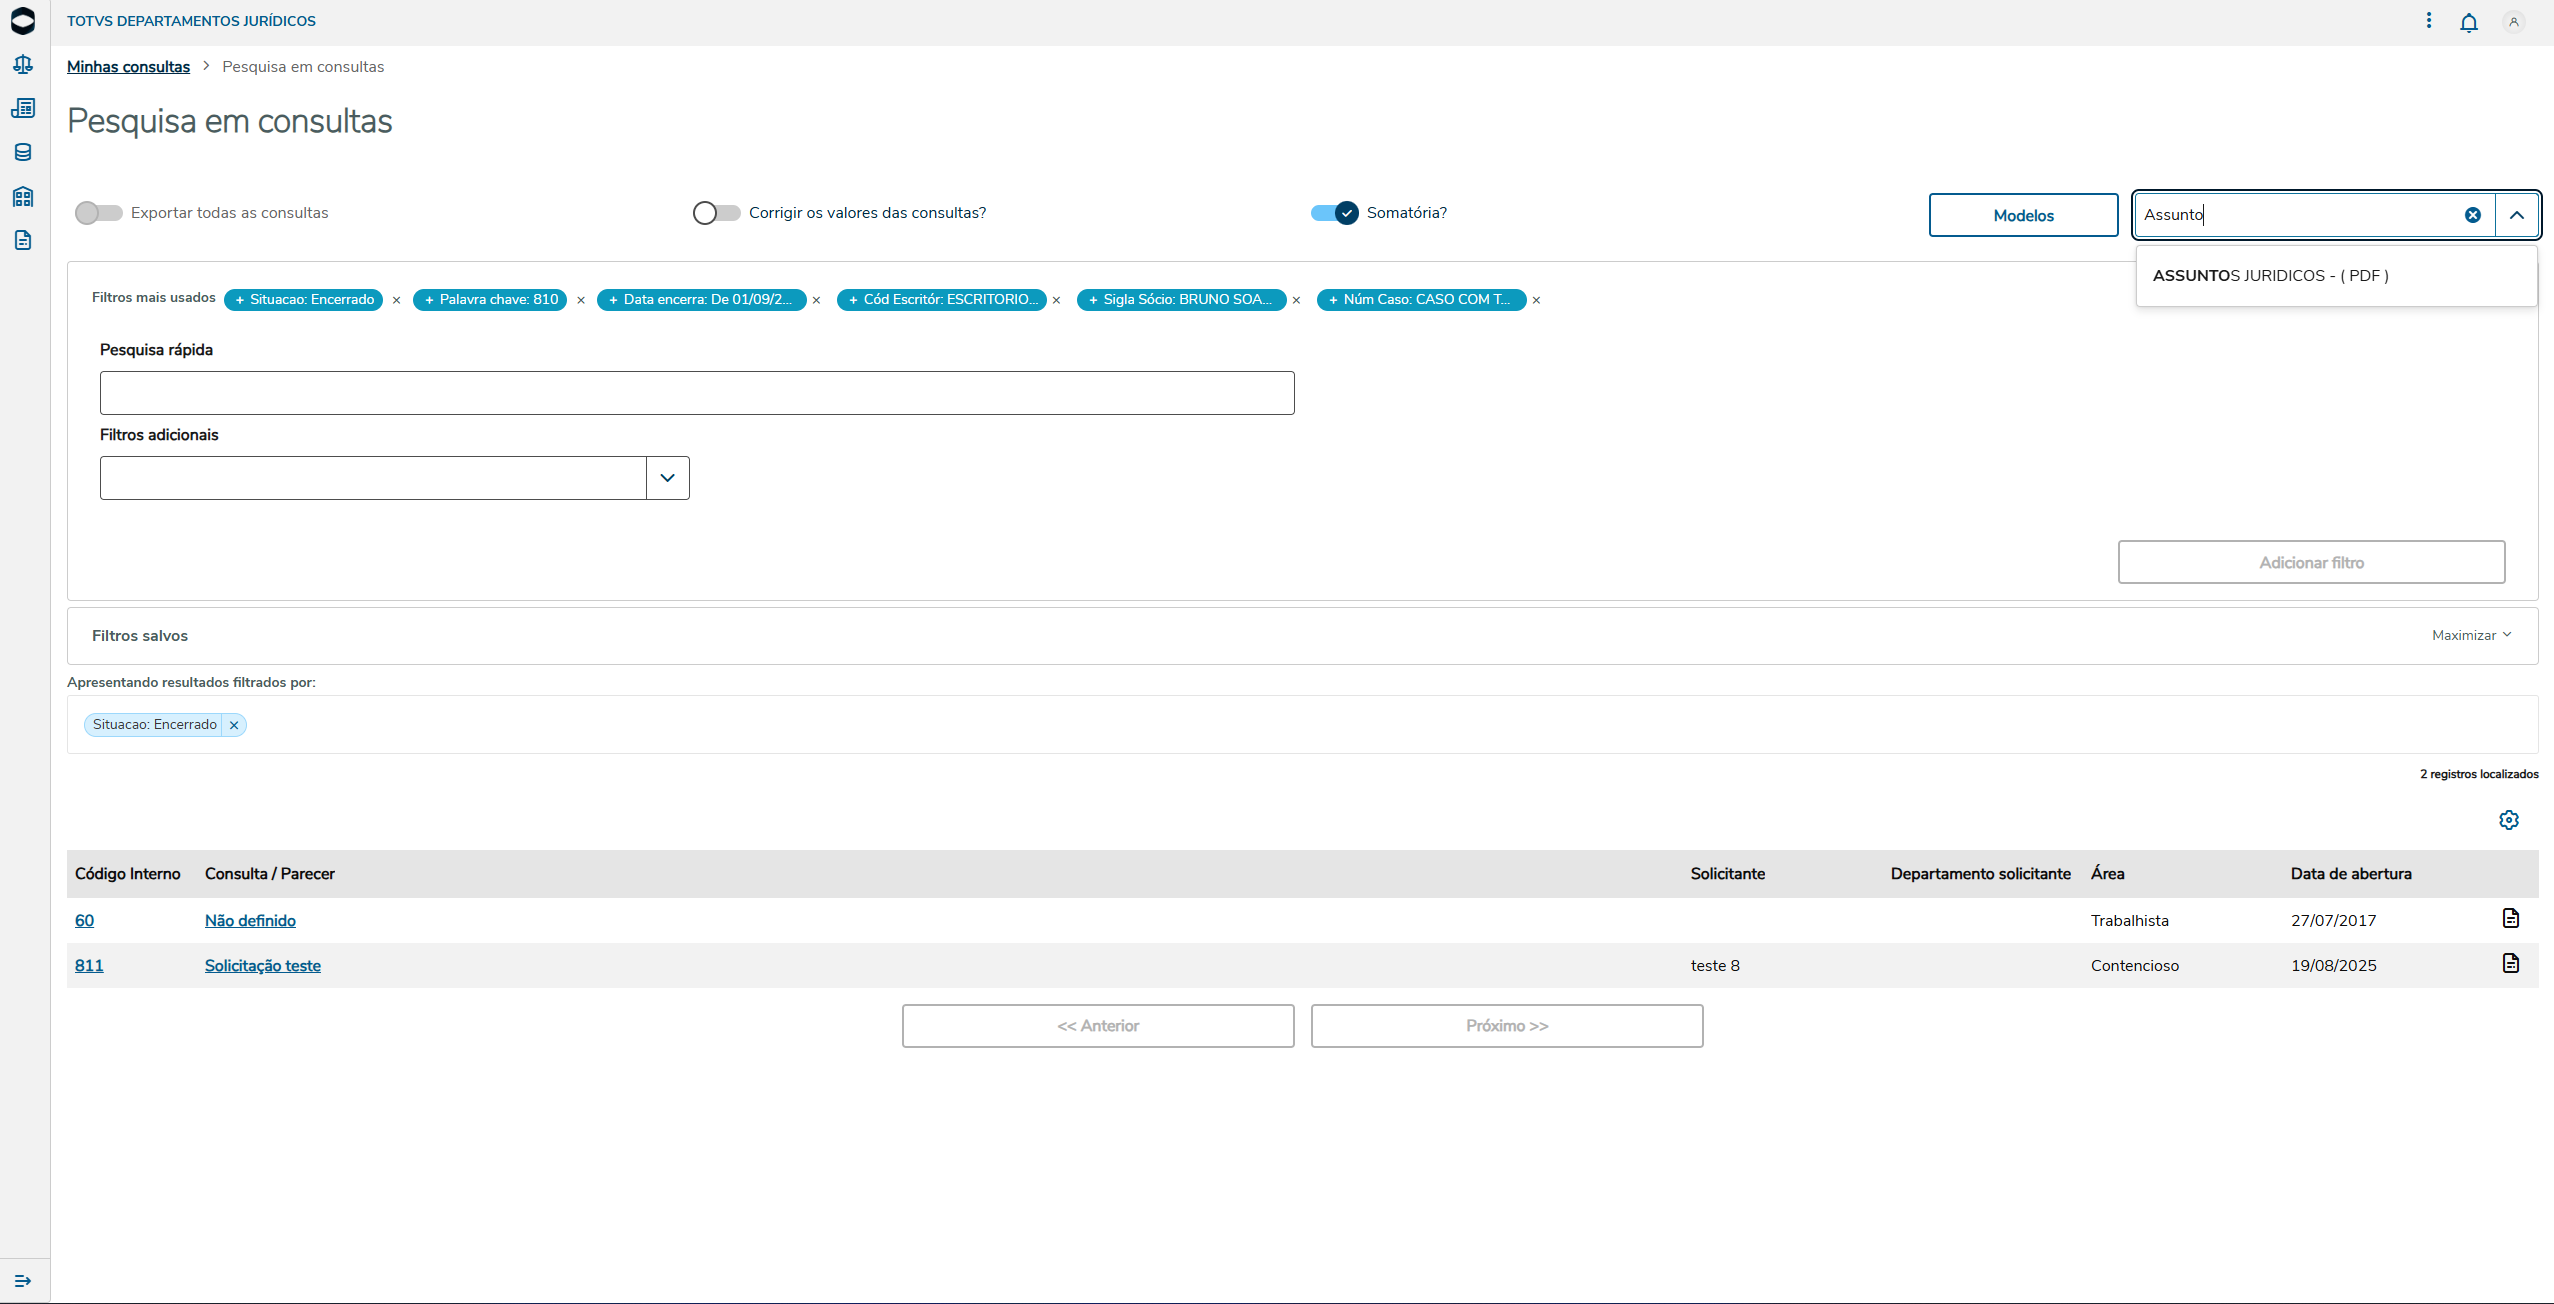2554x1304 pixels.
Task: Enable Corrigir os valores das consultas toggle
Action: click(716, 213)
